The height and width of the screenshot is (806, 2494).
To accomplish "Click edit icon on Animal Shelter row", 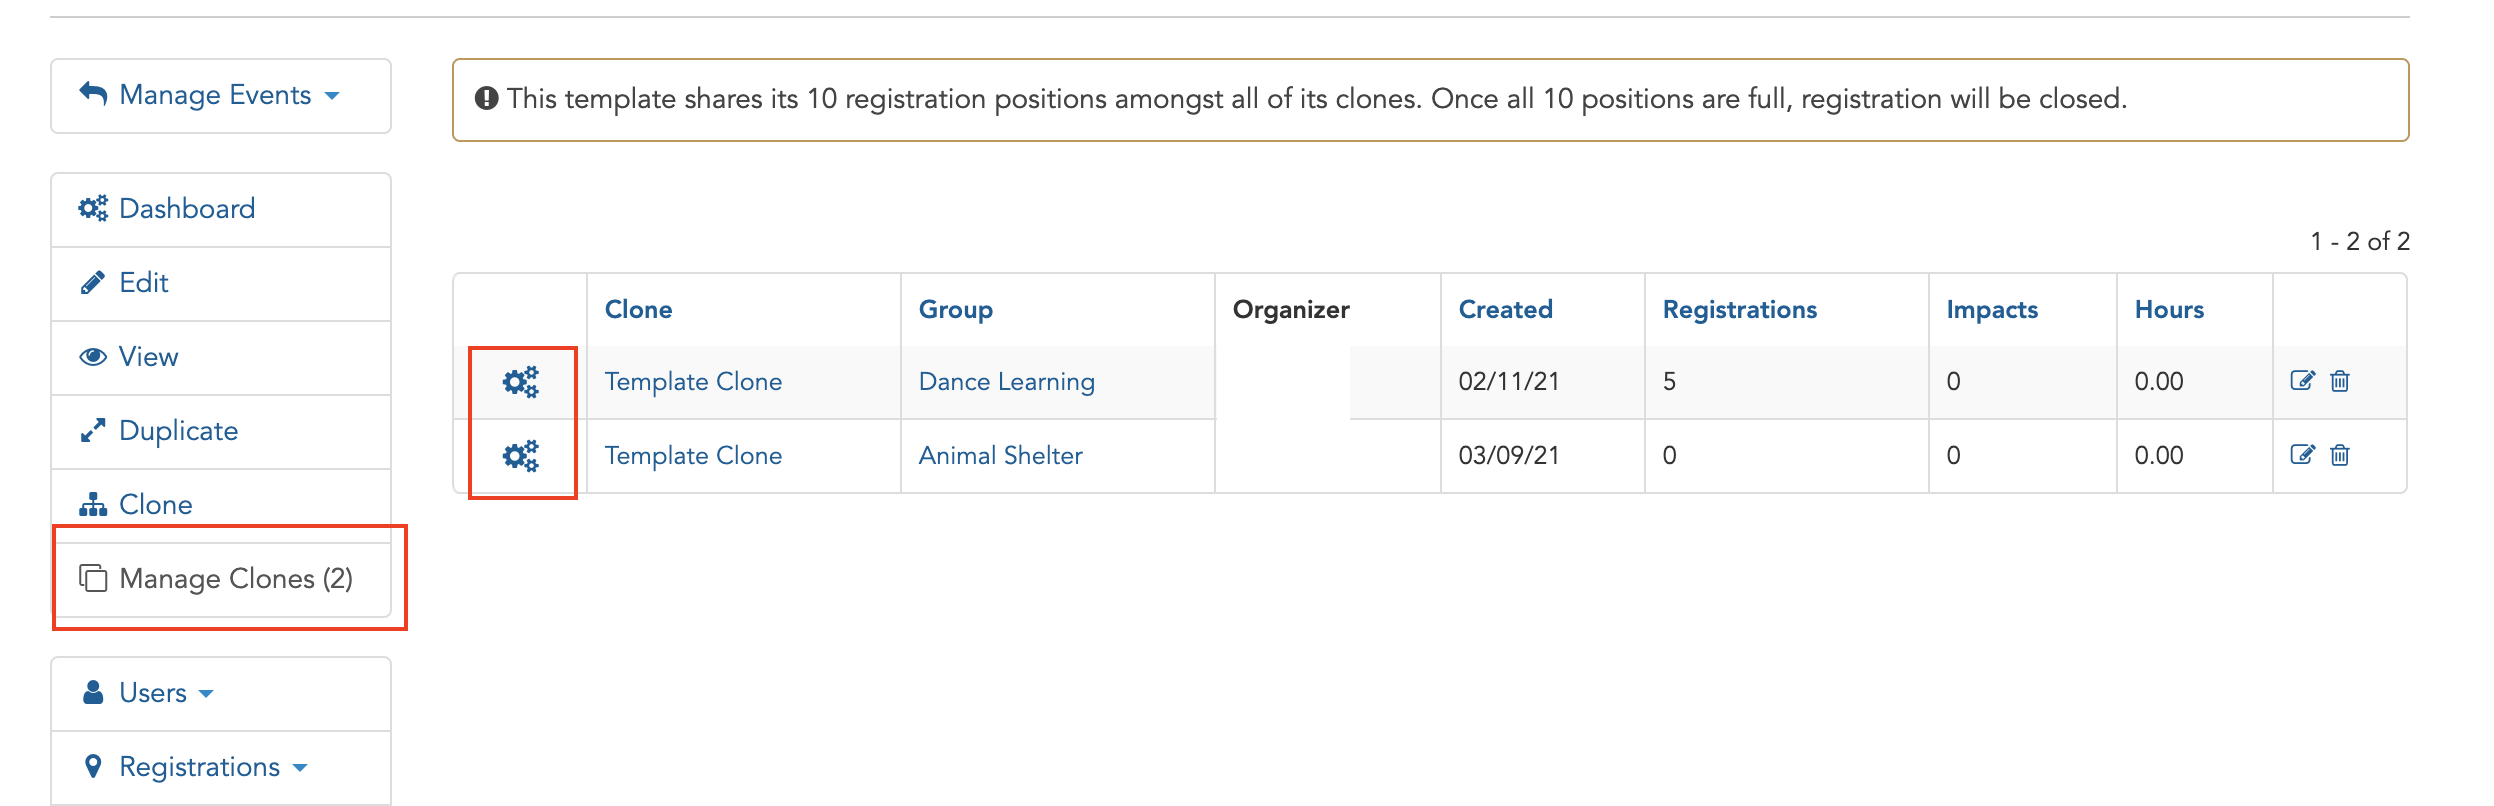I will [2302, 455].
